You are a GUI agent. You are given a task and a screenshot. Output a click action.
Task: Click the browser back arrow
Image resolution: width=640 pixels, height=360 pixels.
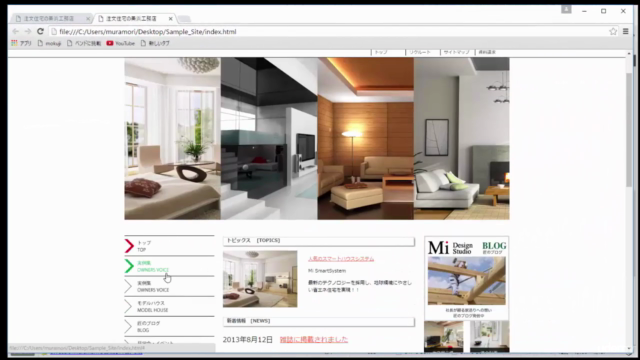coord(16,31)
